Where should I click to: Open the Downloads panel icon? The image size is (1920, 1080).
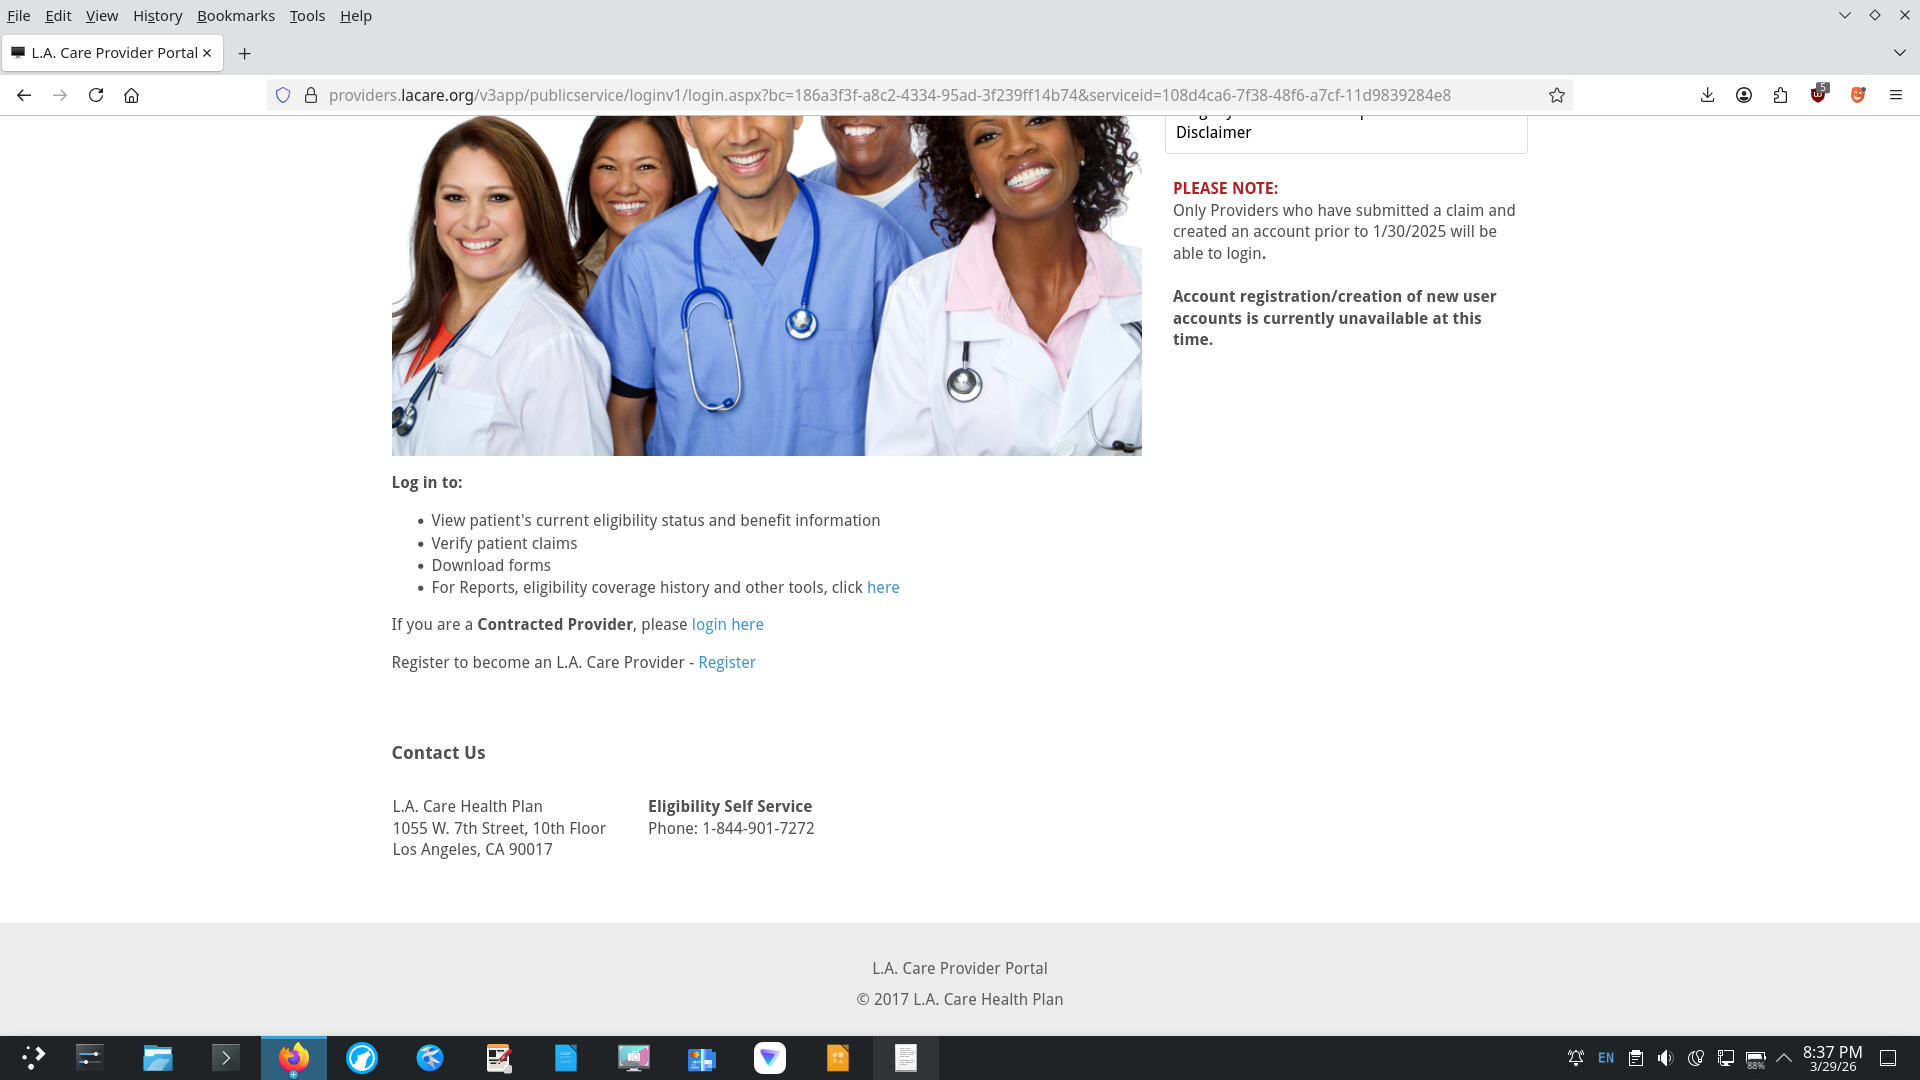pos(1707,95)
